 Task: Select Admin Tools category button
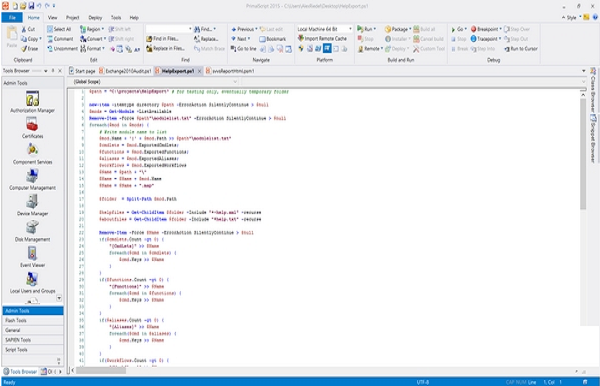click(33, 311)
